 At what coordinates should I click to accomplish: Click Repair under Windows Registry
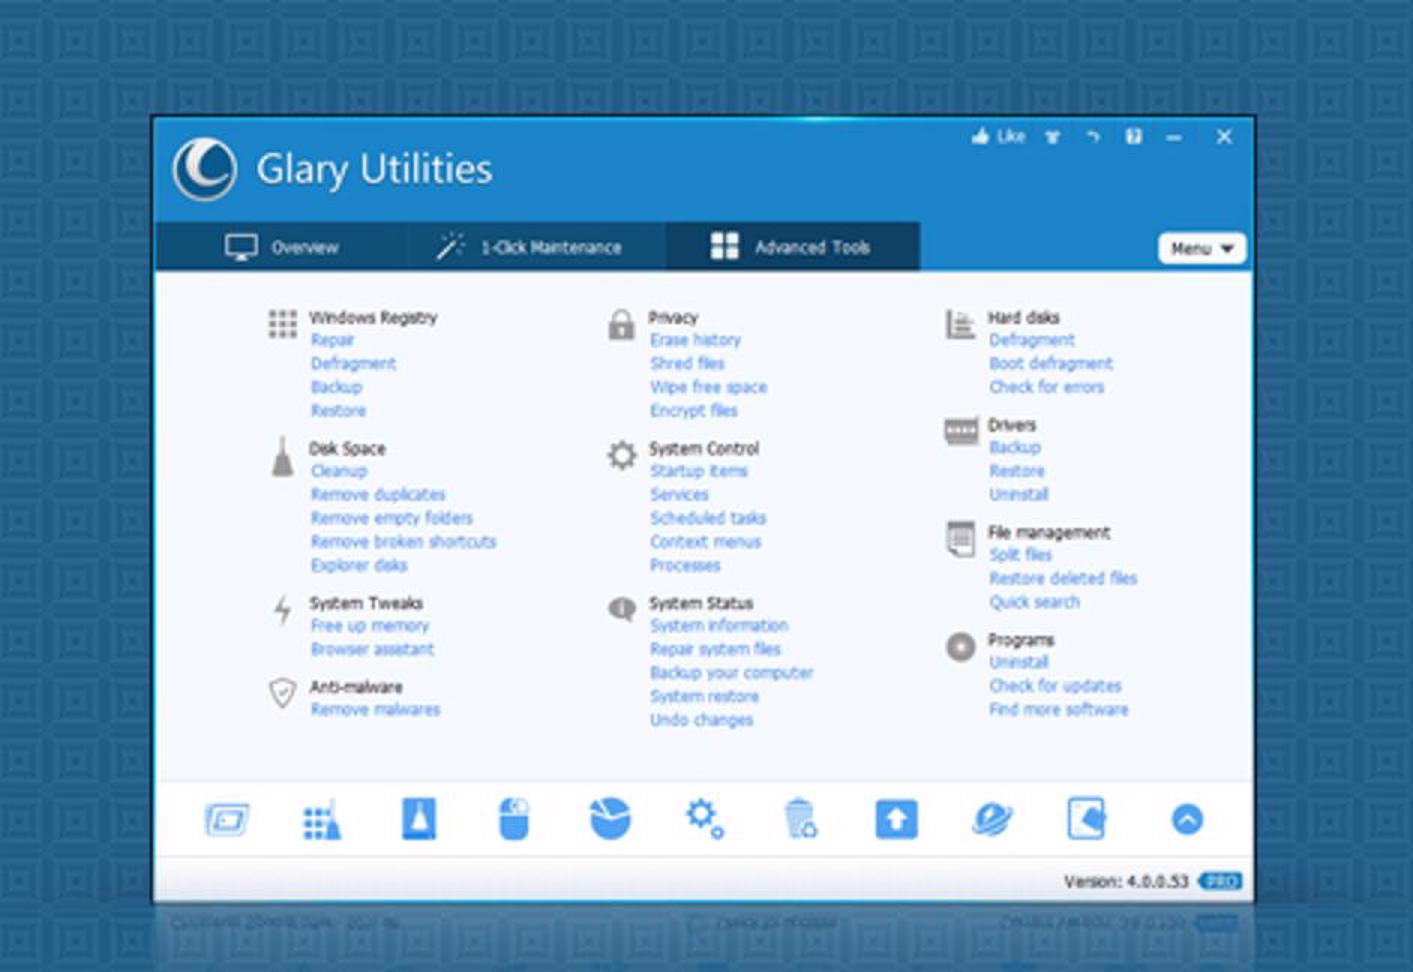click(332, 340)
